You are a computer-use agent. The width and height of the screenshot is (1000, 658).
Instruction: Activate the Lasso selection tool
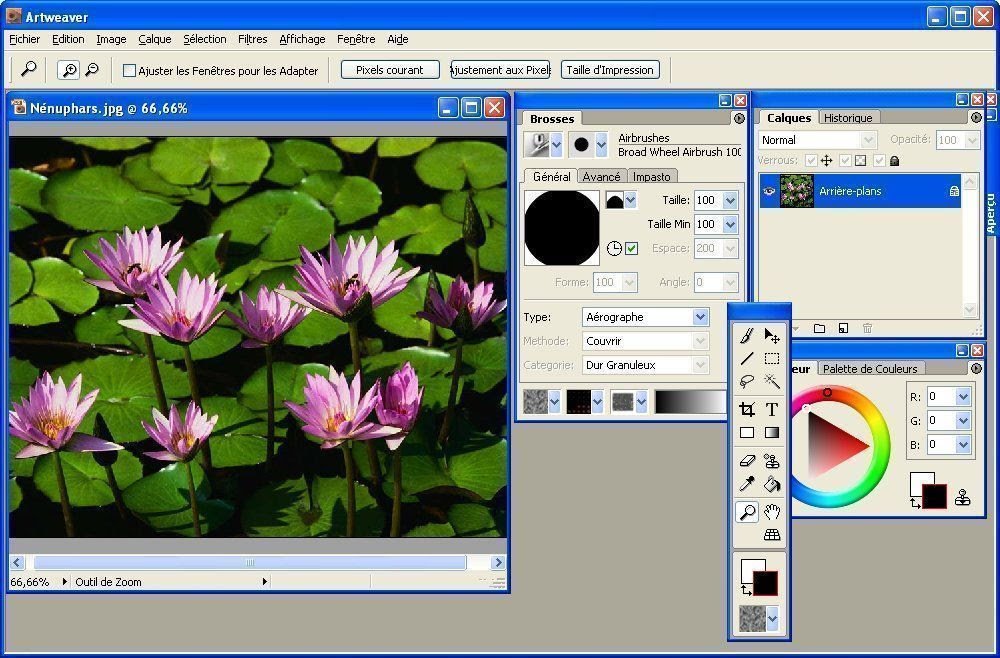(x=747, y=381)
